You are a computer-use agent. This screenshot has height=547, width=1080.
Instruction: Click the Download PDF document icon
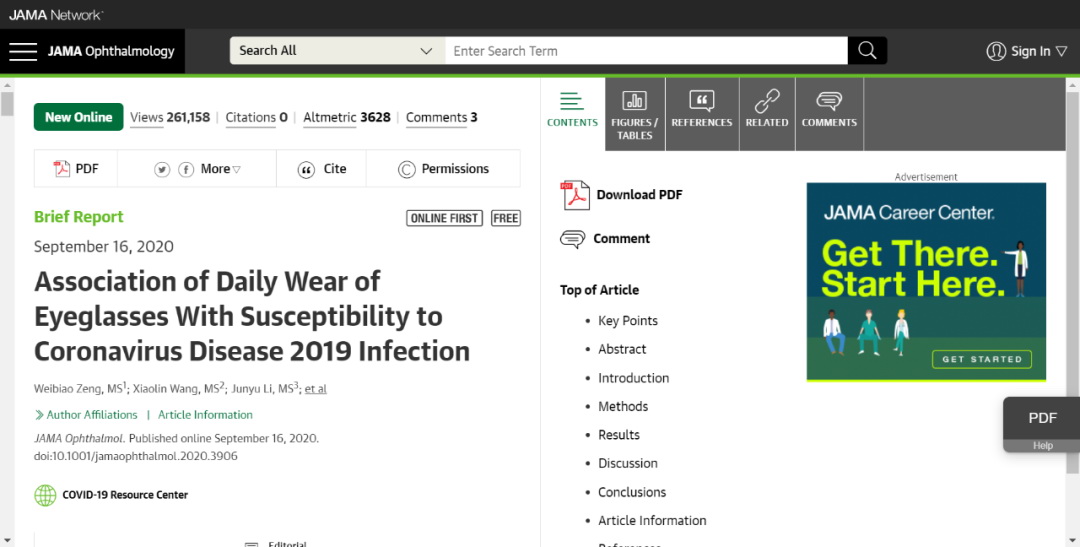pyautogui.click(x=574, y=195)
